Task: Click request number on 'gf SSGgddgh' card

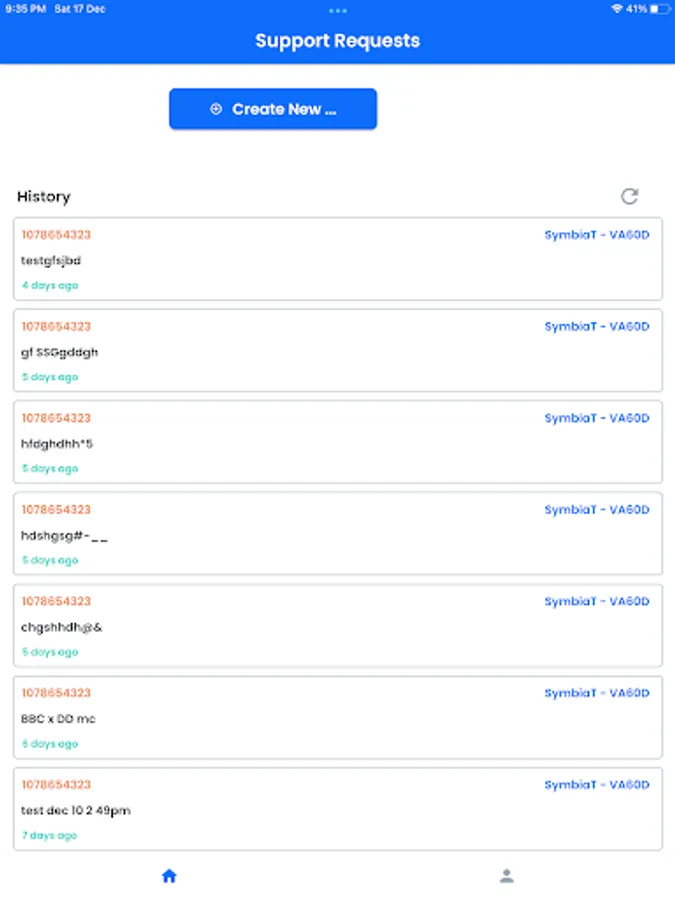Action: point(56,327)
